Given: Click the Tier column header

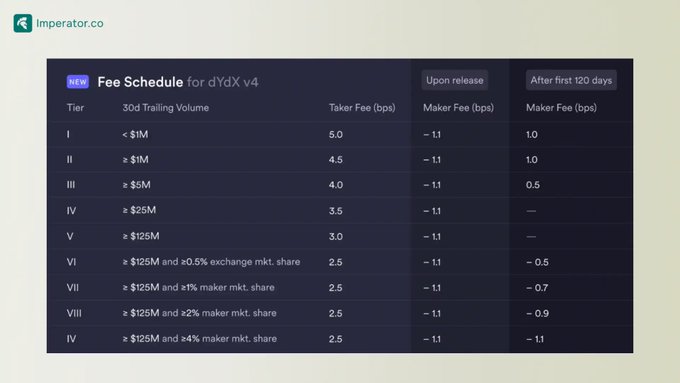Looking at the screenshot, I should pos(75,108).
